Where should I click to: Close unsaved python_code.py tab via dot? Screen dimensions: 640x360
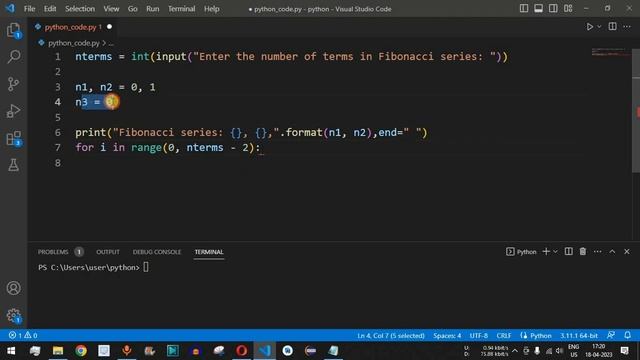pyautogui.click(x=109, y=27)
